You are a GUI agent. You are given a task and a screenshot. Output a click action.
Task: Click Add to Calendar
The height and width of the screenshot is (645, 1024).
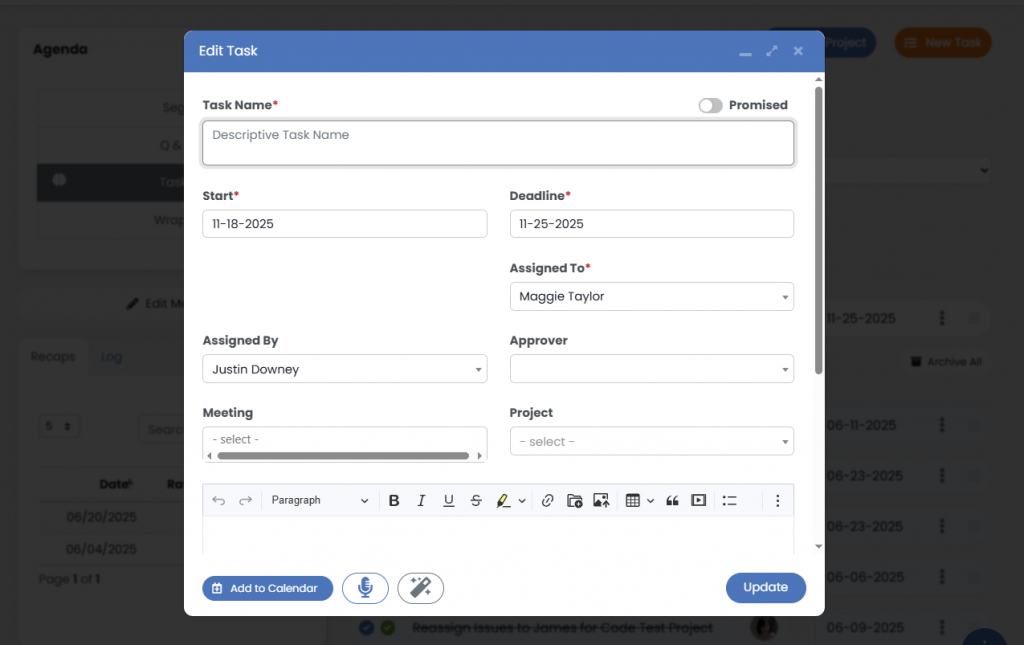click(267, 588)
